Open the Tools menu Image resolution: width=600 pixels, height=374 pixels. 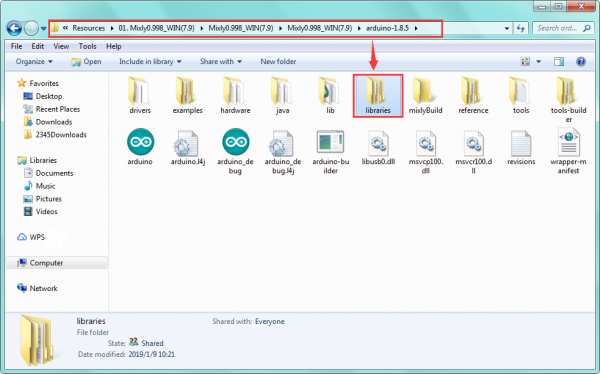(x=88, y=46)
